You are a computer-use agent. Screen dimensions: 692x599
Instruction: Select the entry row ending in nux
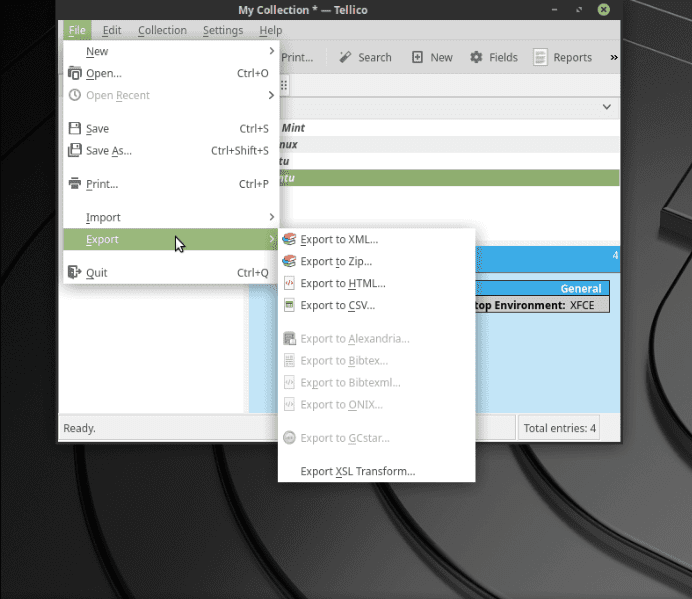pyautogui.click(x=449, y=144)
